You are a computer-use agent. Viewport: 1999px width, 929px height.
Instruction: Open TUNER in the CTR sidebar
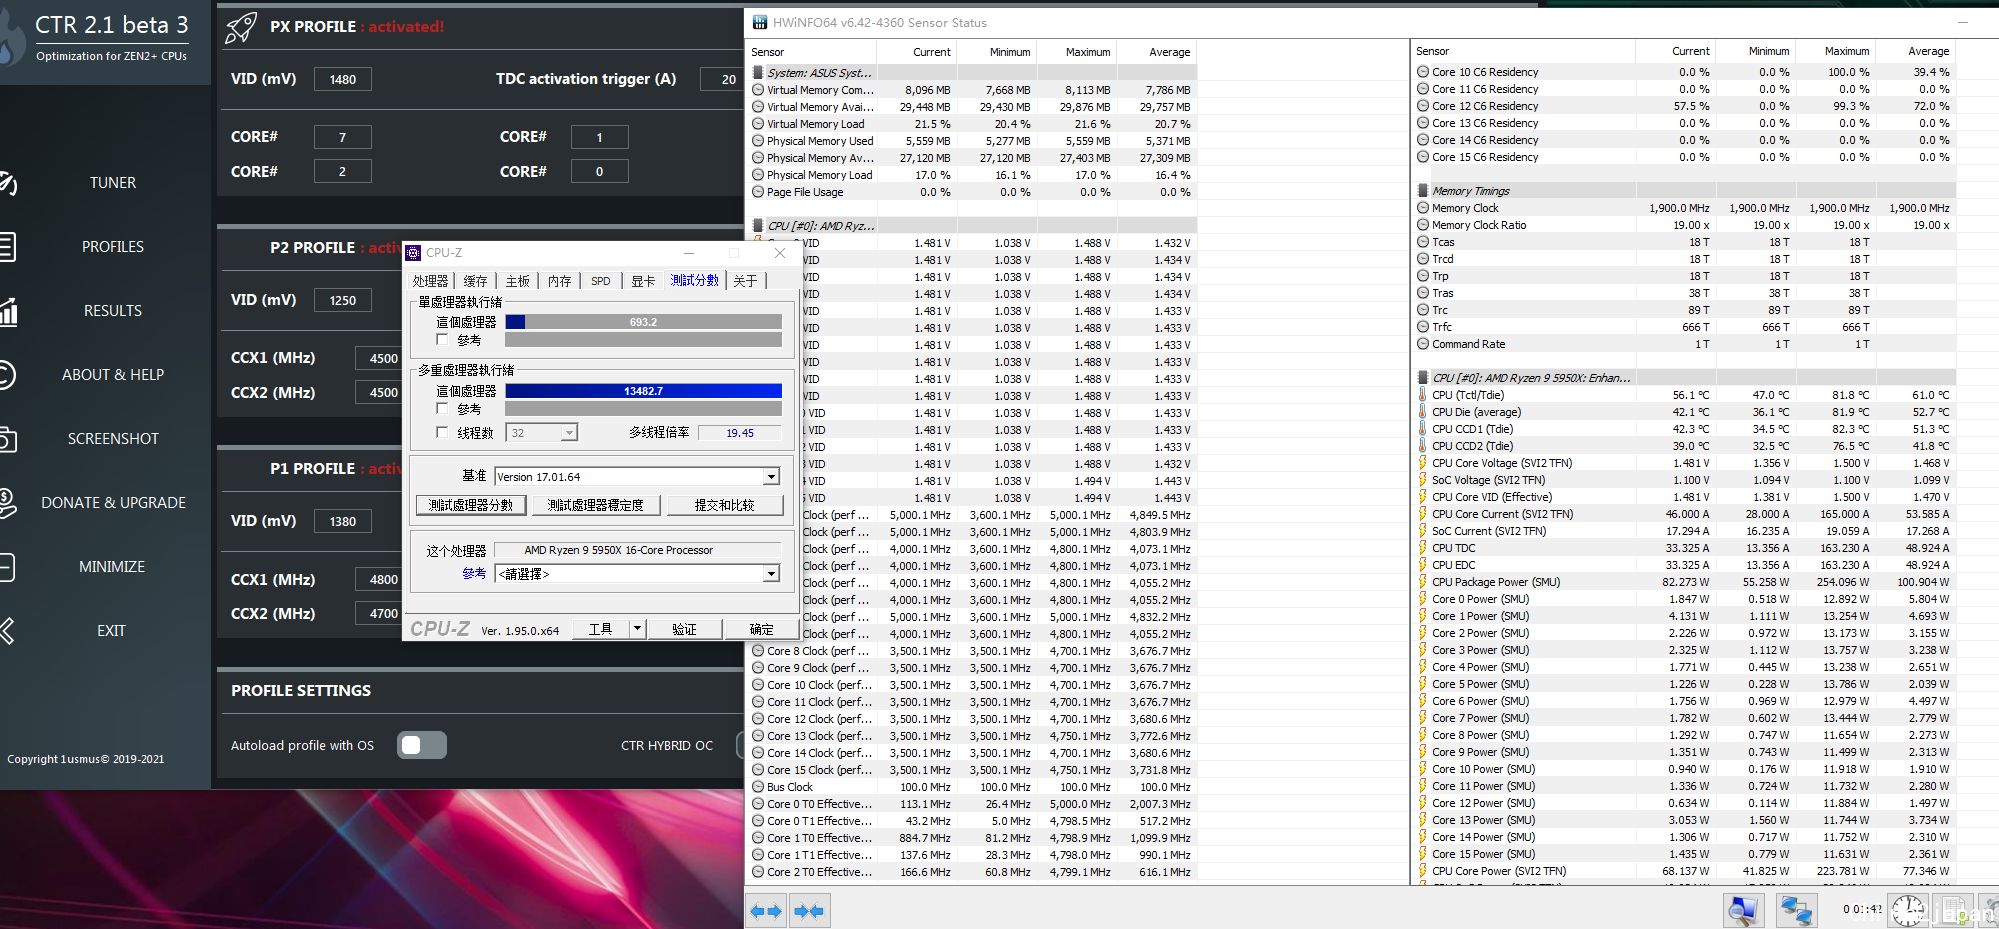(112, 183)
